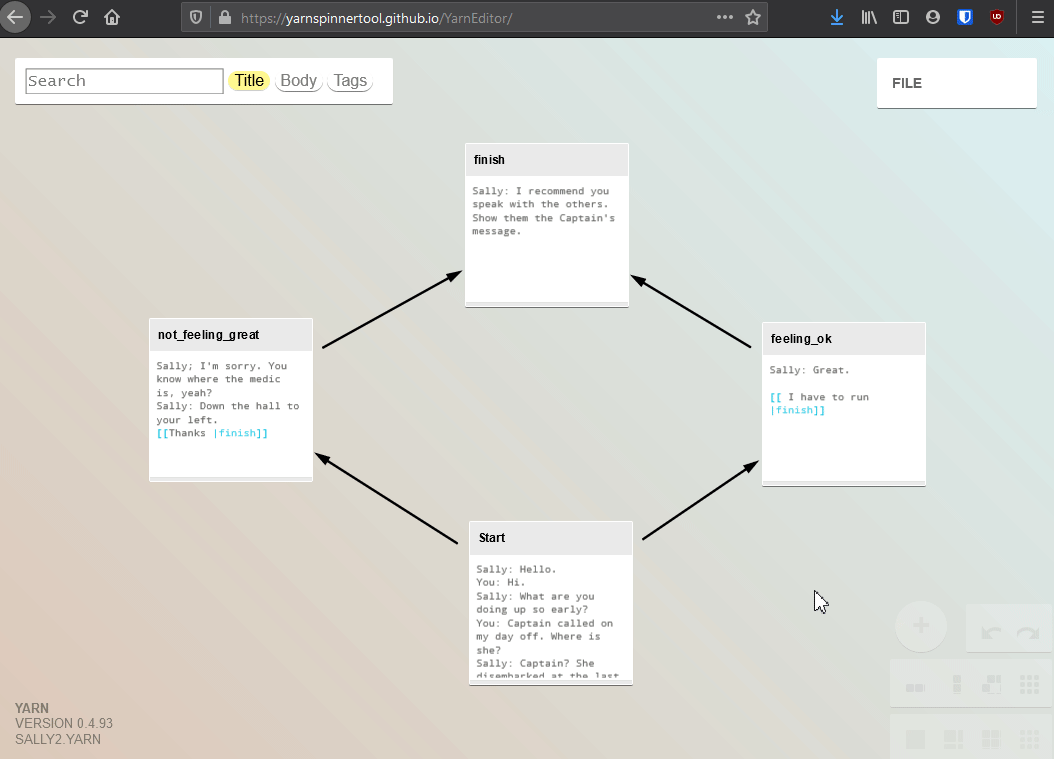The height and width of the screenshot is (759, 1054).
Task: Arrange nodes in a grid layout
Action: (1028, 685)
